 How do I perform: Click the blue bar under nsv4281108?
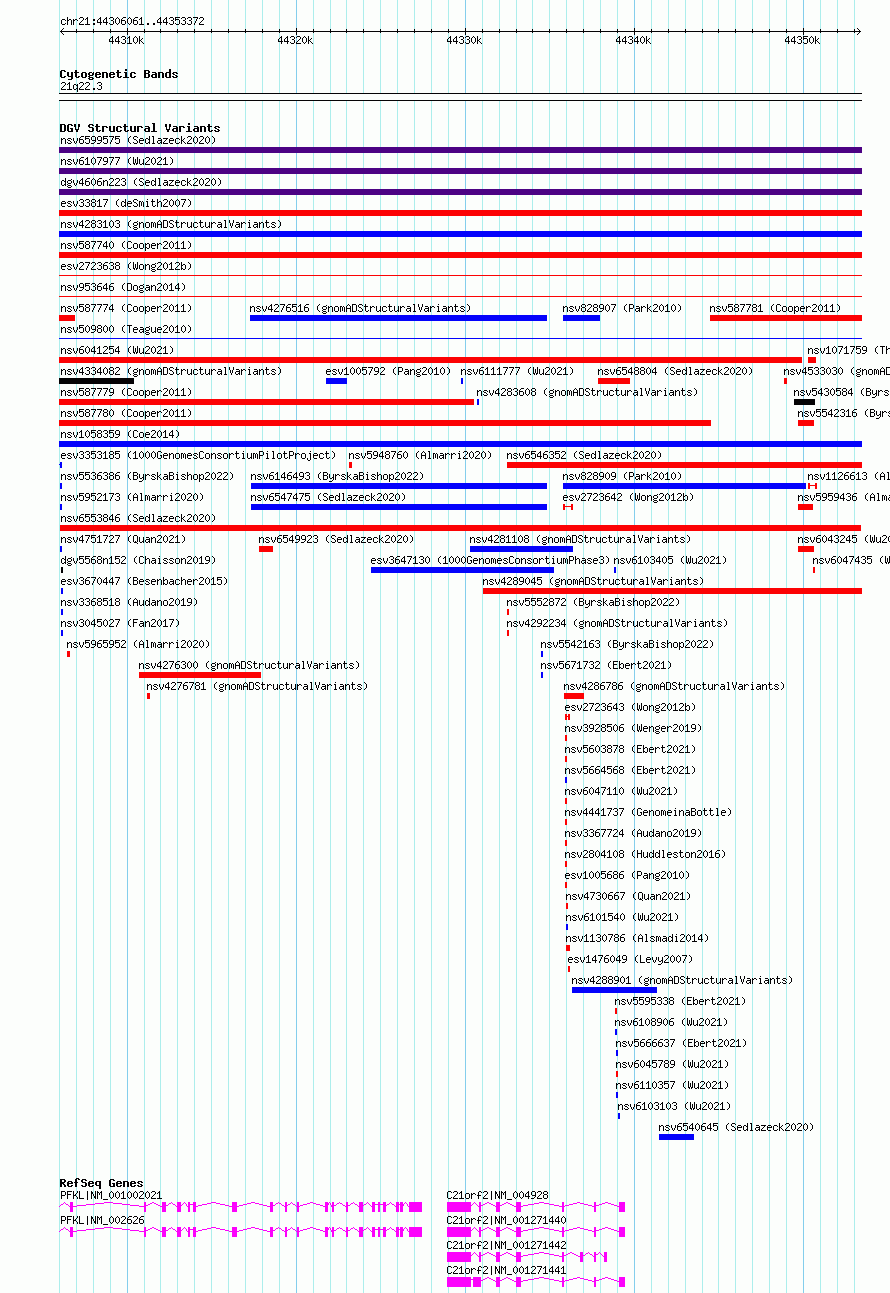pos(521,549)
